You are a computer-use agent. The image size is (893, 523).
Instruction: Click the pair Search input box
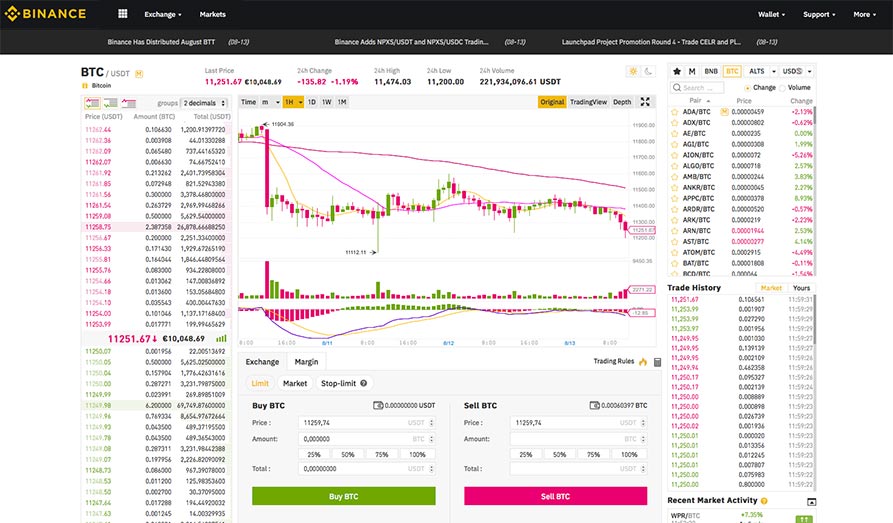(697, 88)
